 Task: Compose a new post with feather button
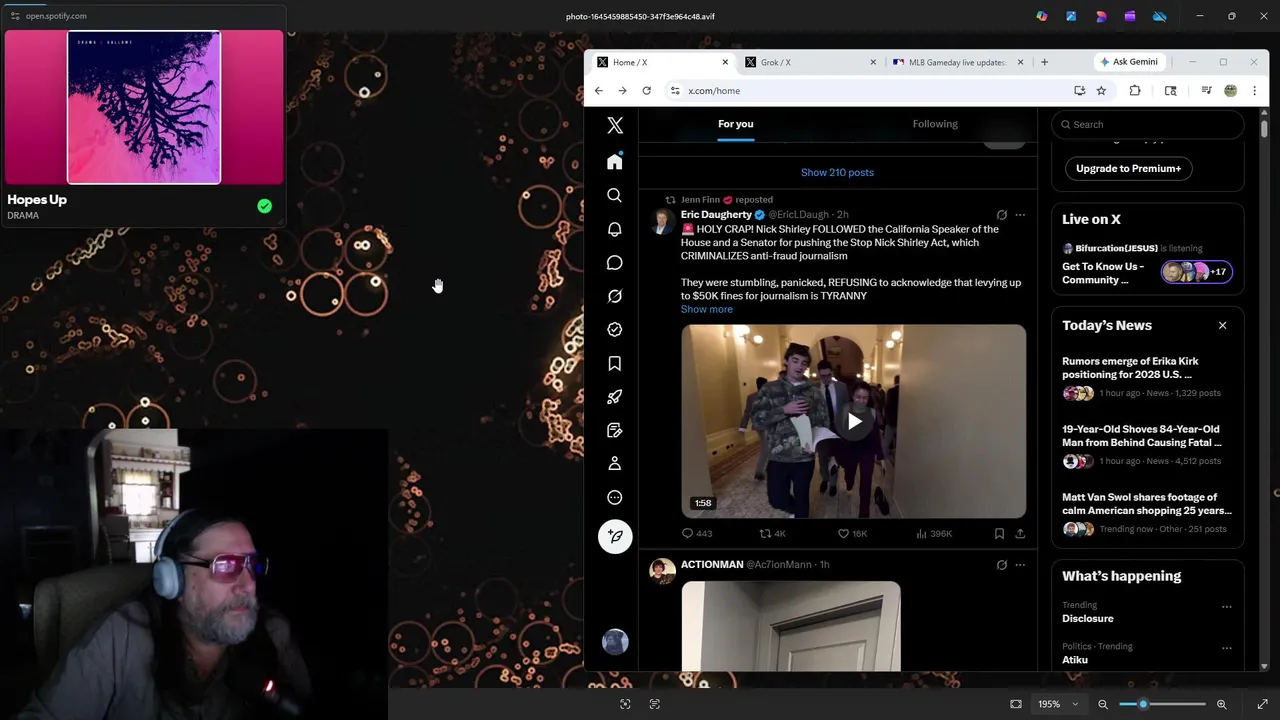click(615, 536)
